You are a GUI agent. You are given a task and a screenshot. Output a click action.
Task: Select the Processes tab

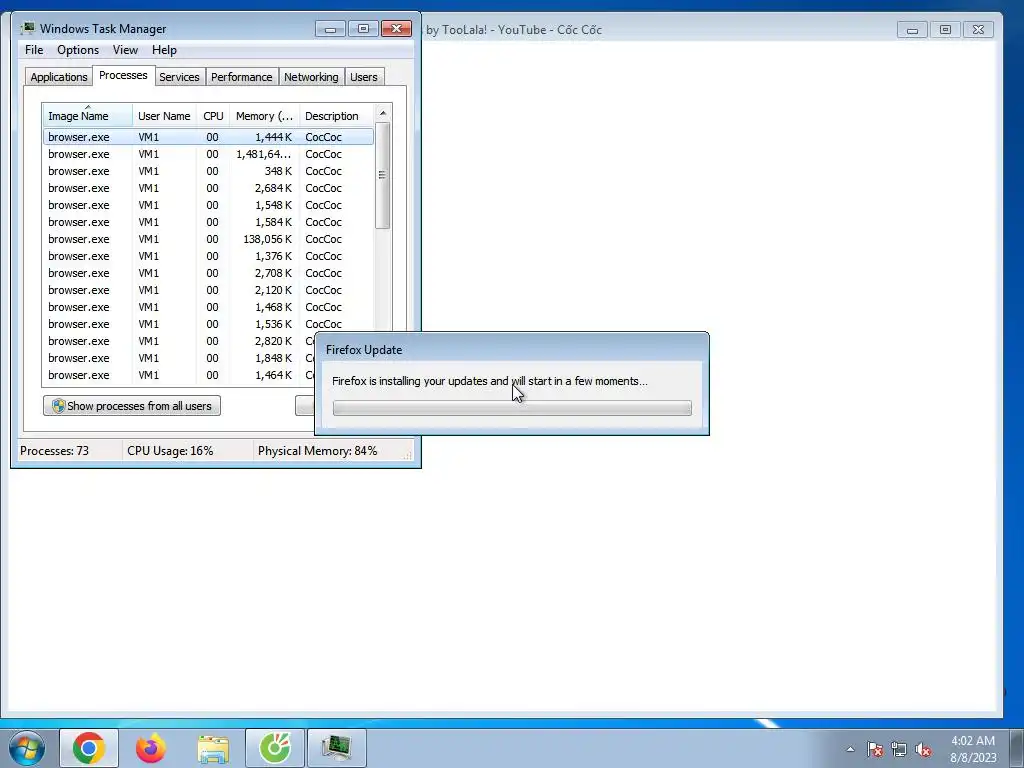tap(123, 75)
